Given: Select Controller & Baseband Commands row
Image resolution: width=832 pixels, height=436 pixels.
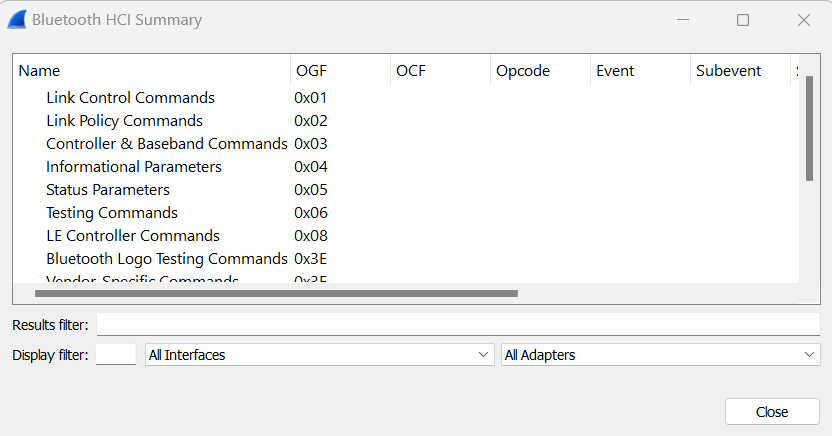Looking at the screenshot, I should tap(166, 144).
